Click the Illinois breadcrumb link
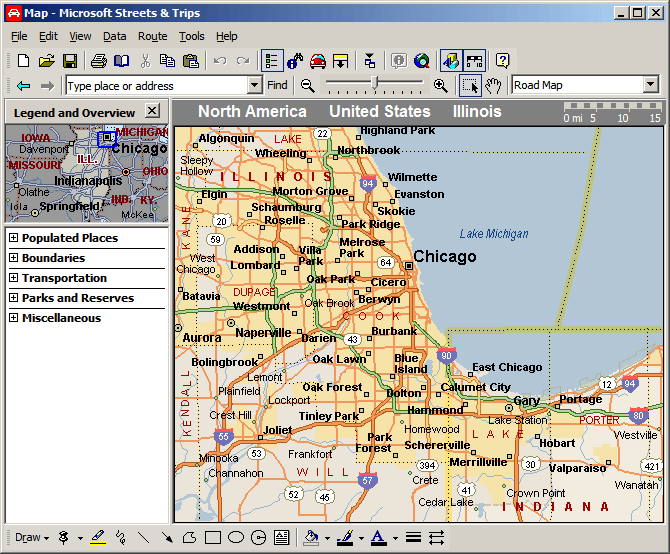The width and height of the screenshot is (670, 554). (x=477, y=111)
